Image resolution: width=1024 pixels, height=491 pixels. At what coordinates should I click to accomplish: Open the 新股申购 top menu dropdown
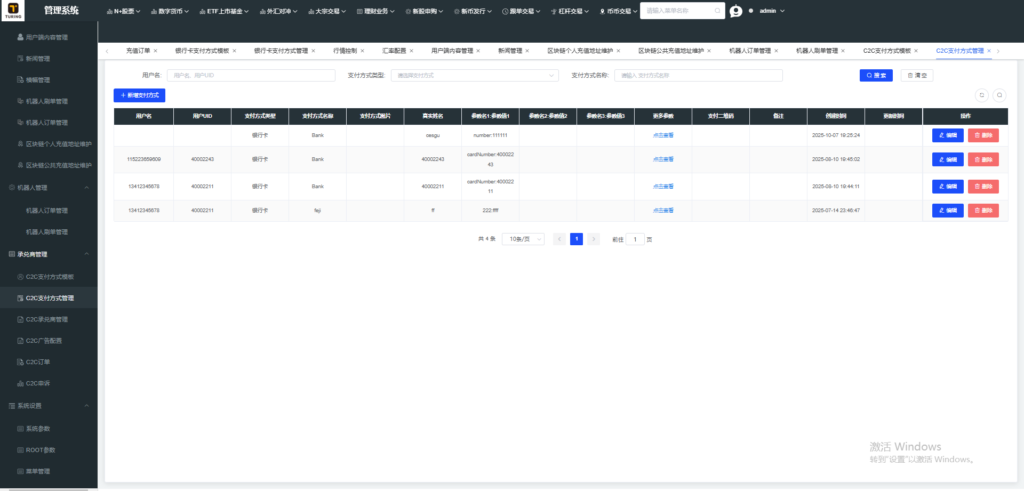tap(425, 11)
